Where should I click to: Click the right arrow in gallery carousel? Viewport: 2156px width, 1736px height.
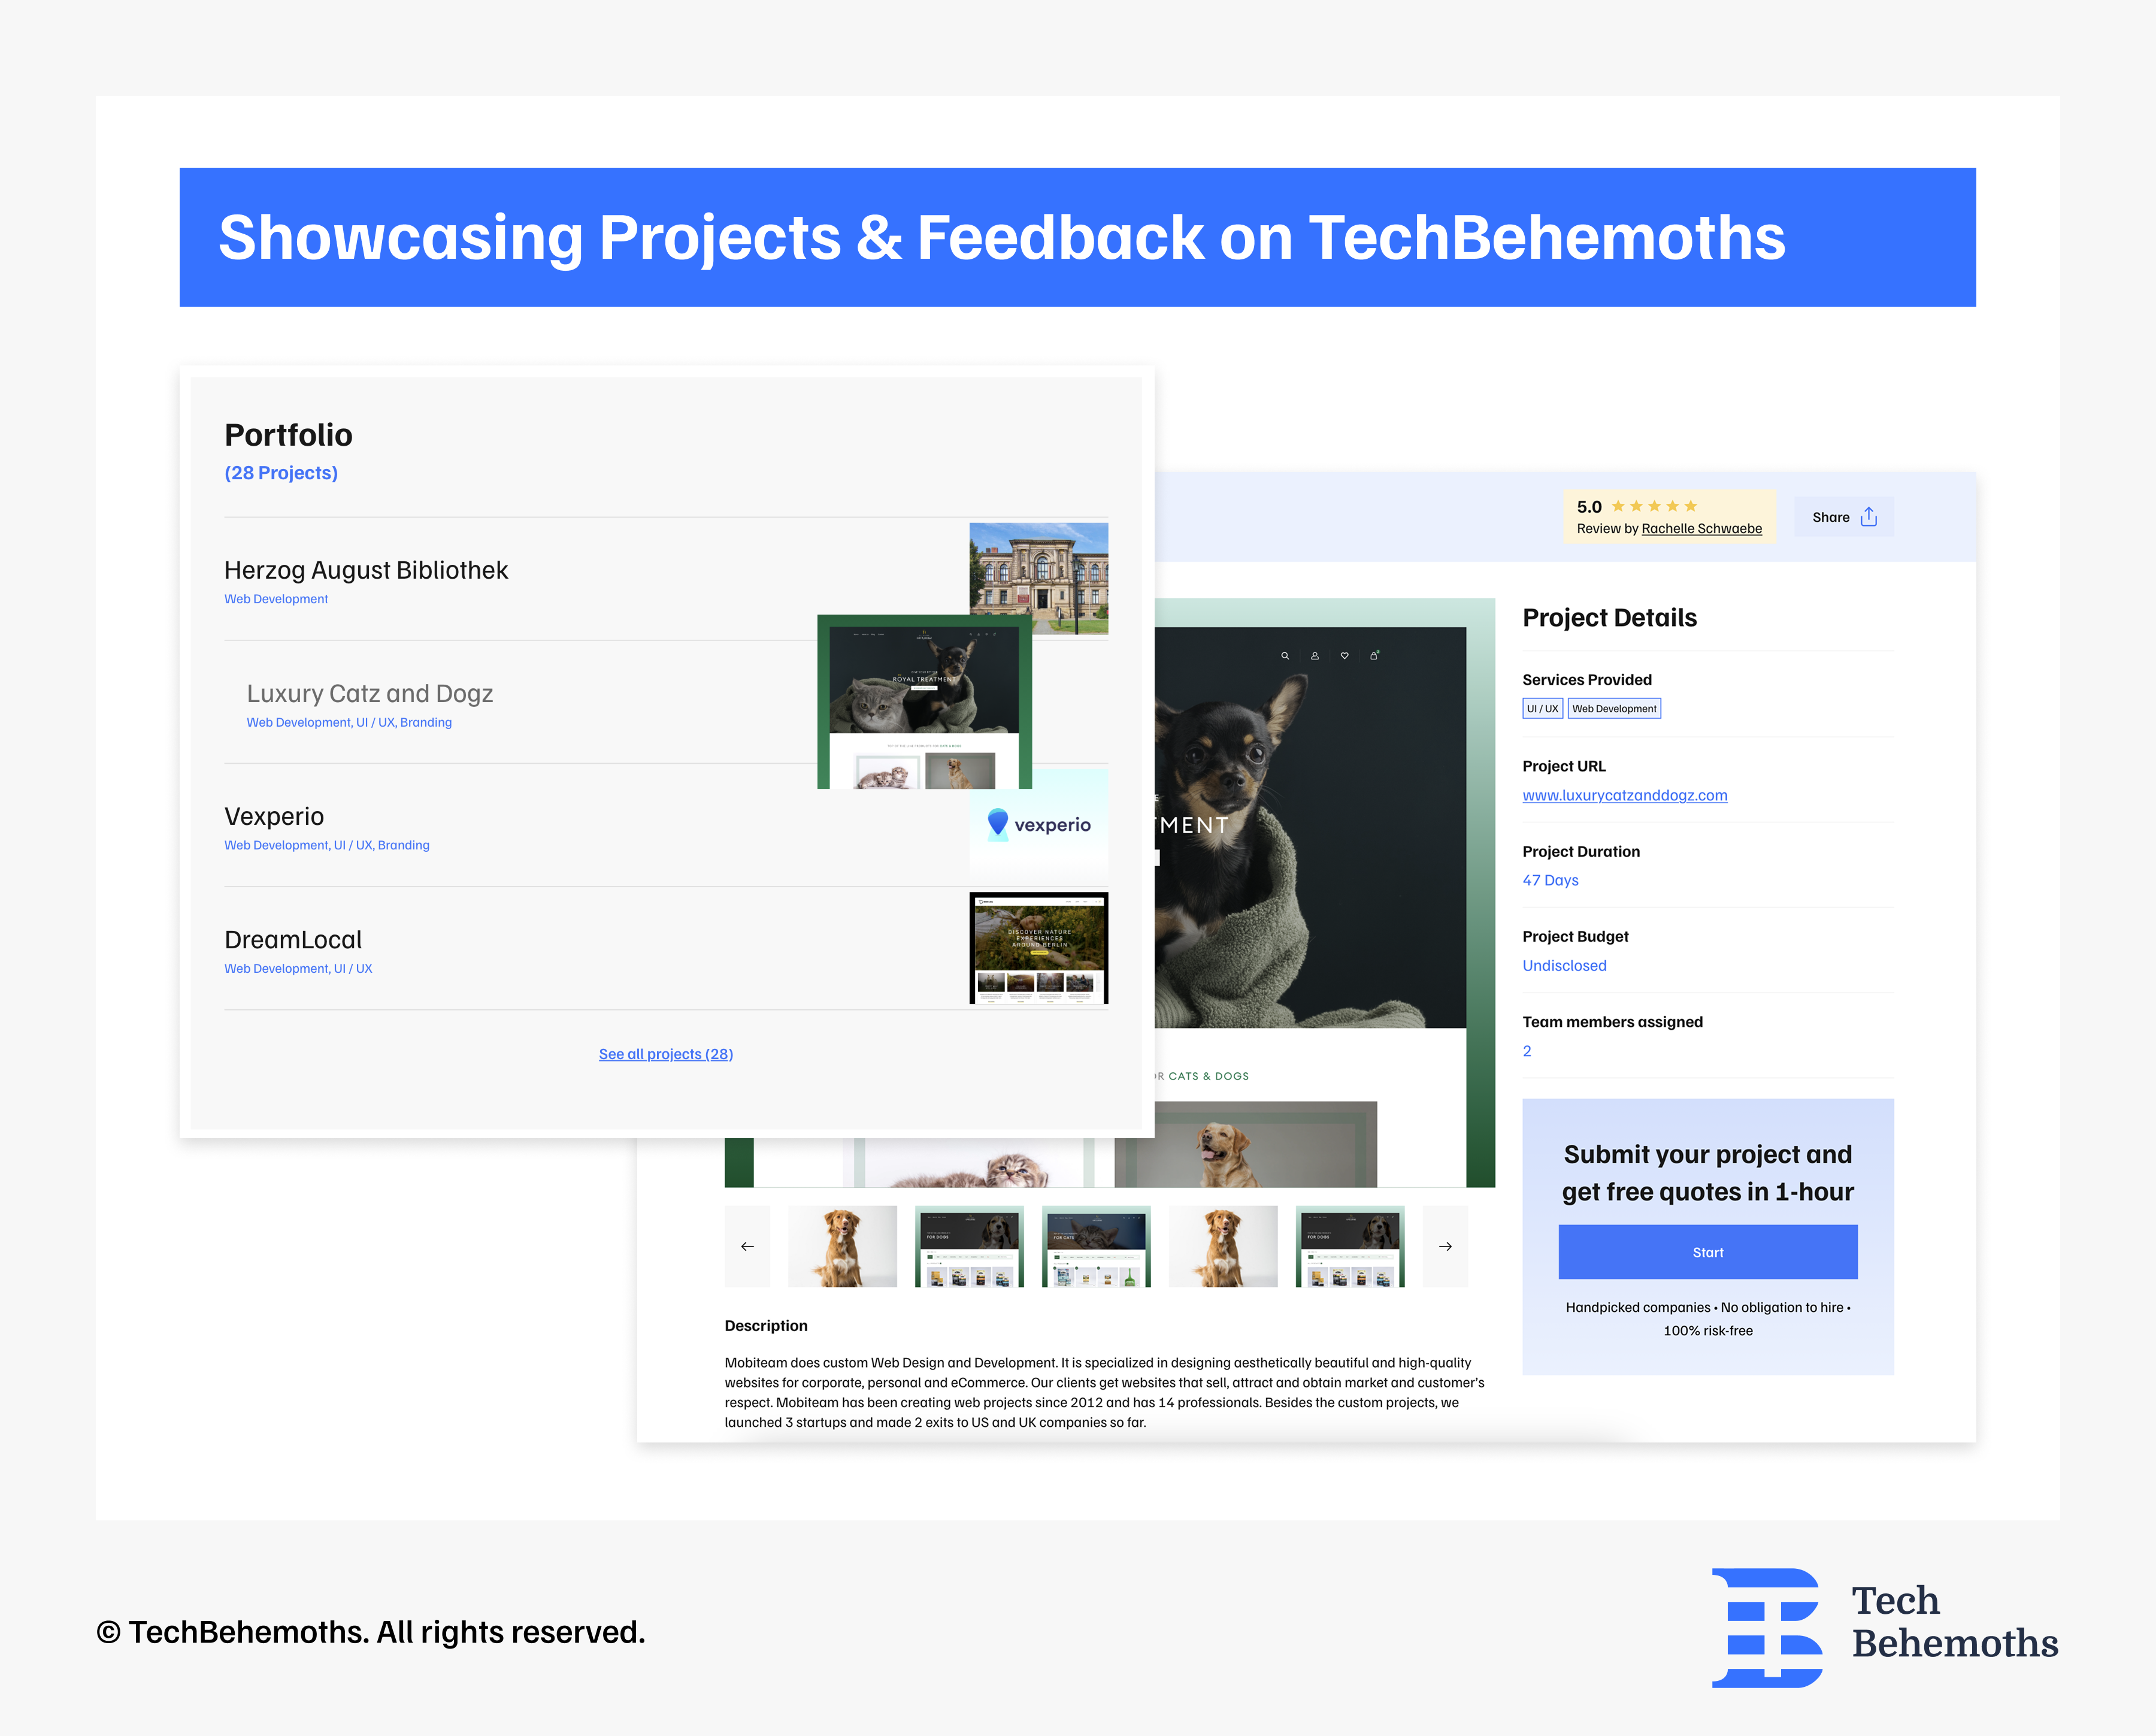pyautogui.click(x=1445, y=1246)
